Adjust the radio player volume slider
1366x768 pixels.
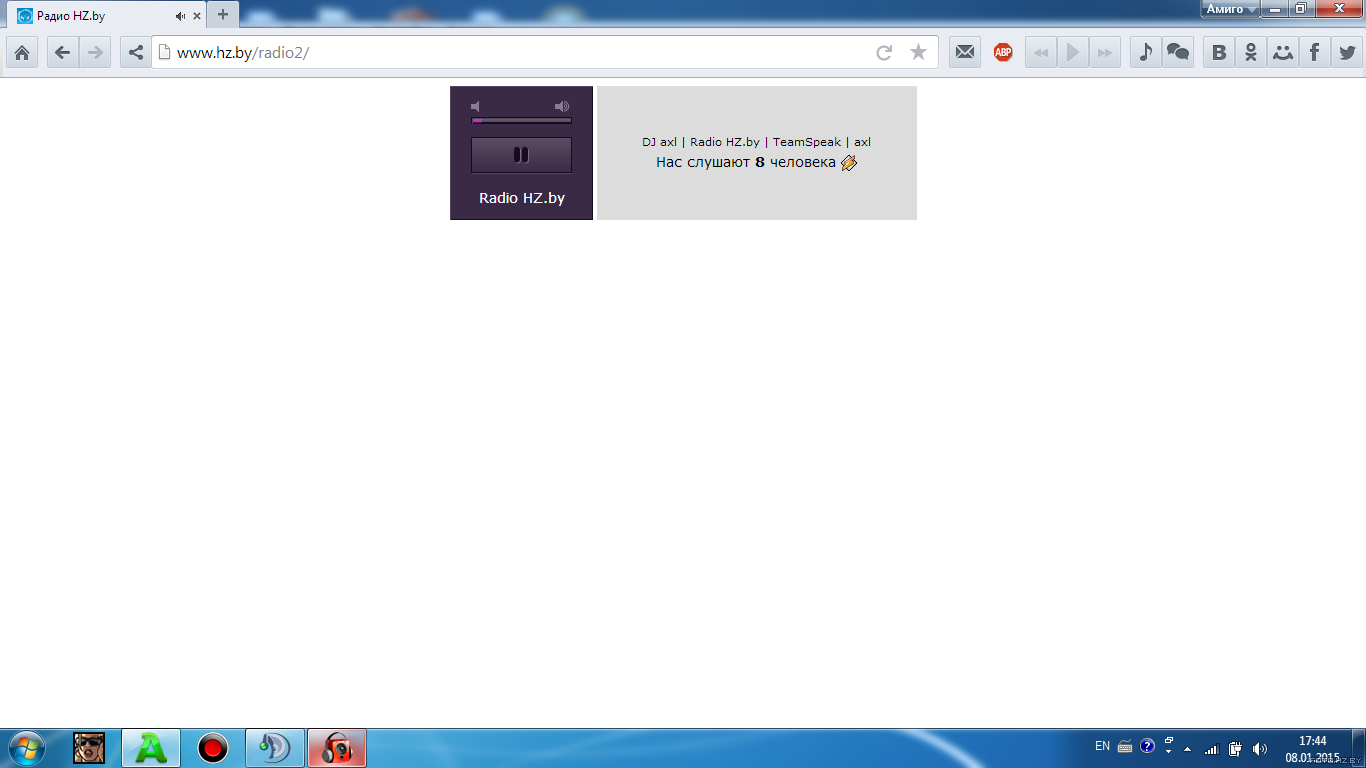click(x=521, y=120)
